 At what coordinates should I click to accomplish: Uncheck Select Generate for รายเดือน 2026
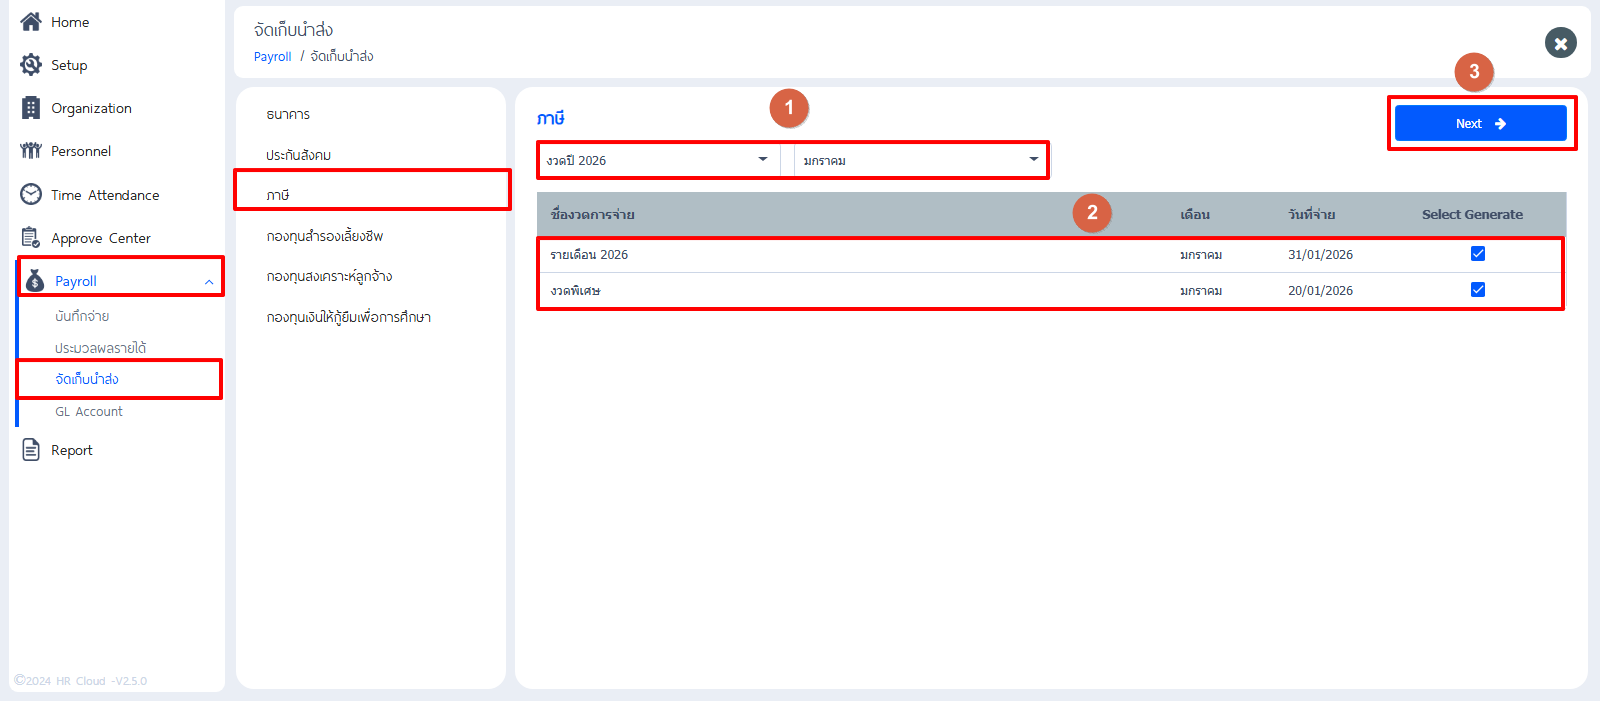pos(1478,254)
